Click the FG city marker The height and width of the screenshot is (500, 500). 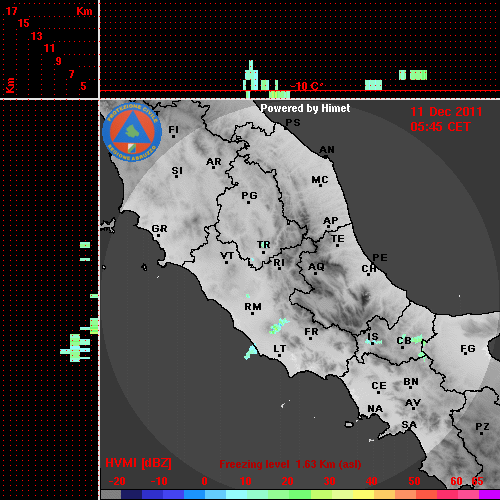[467, 350]
